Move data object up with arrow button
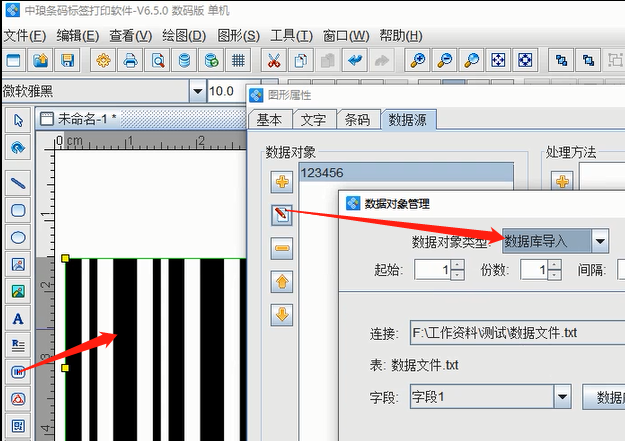Image resolution: width=625 pixels, height=441 pixels. pyautogui.click(x=282, y=282)
